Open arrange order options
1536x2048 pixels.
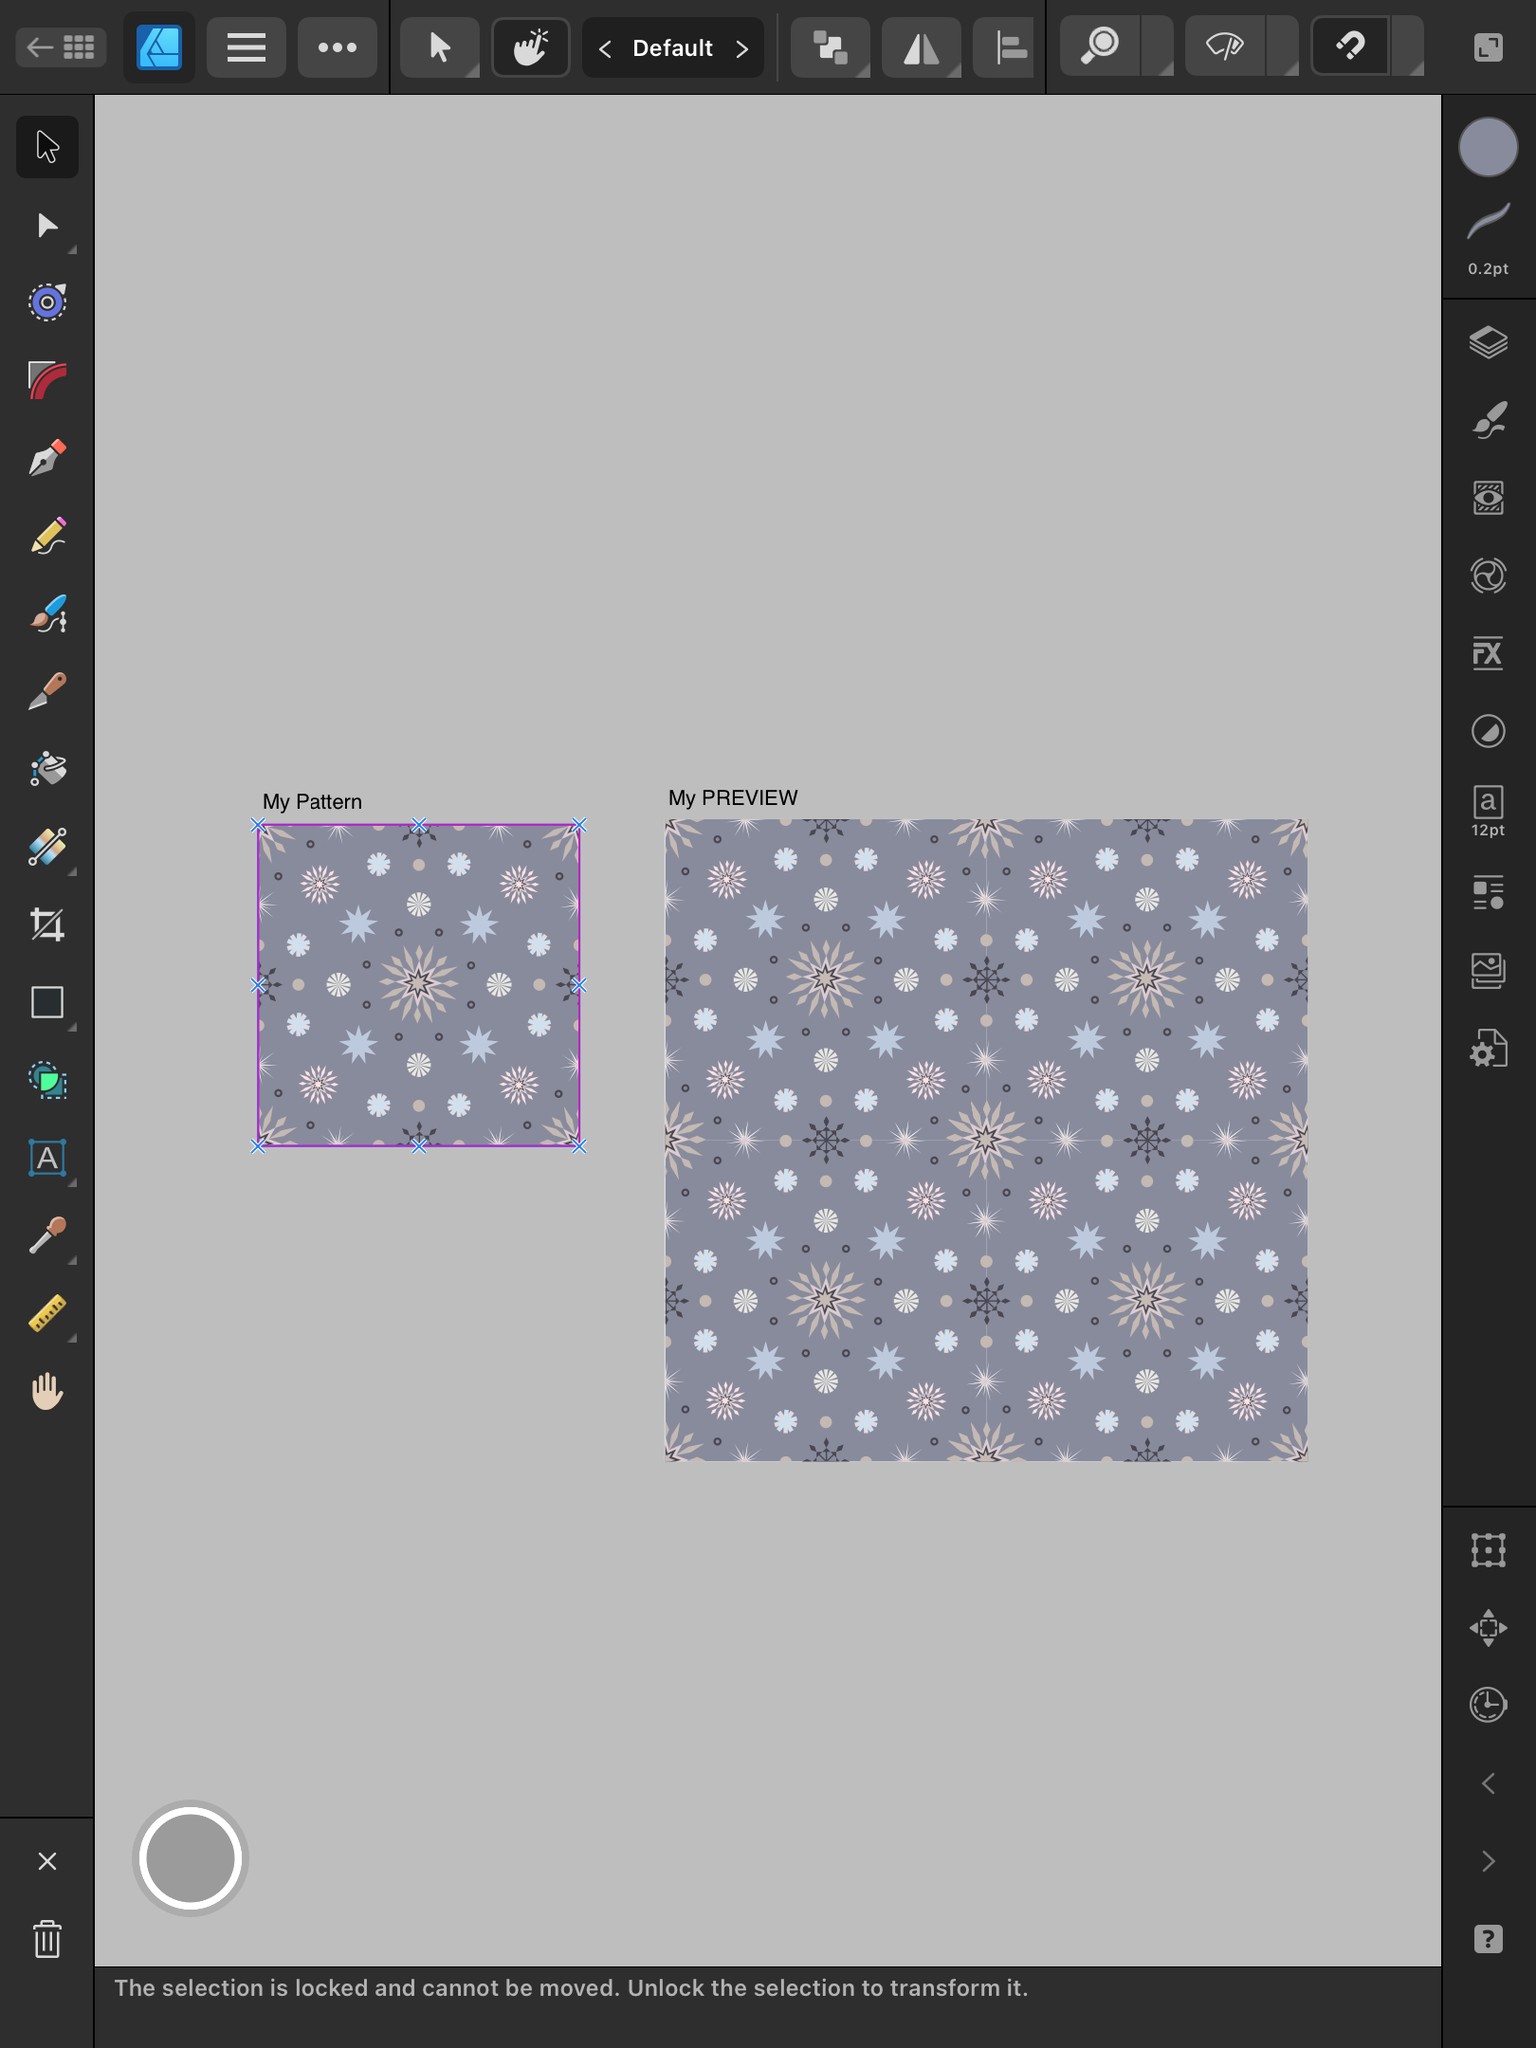click(830, 47)
